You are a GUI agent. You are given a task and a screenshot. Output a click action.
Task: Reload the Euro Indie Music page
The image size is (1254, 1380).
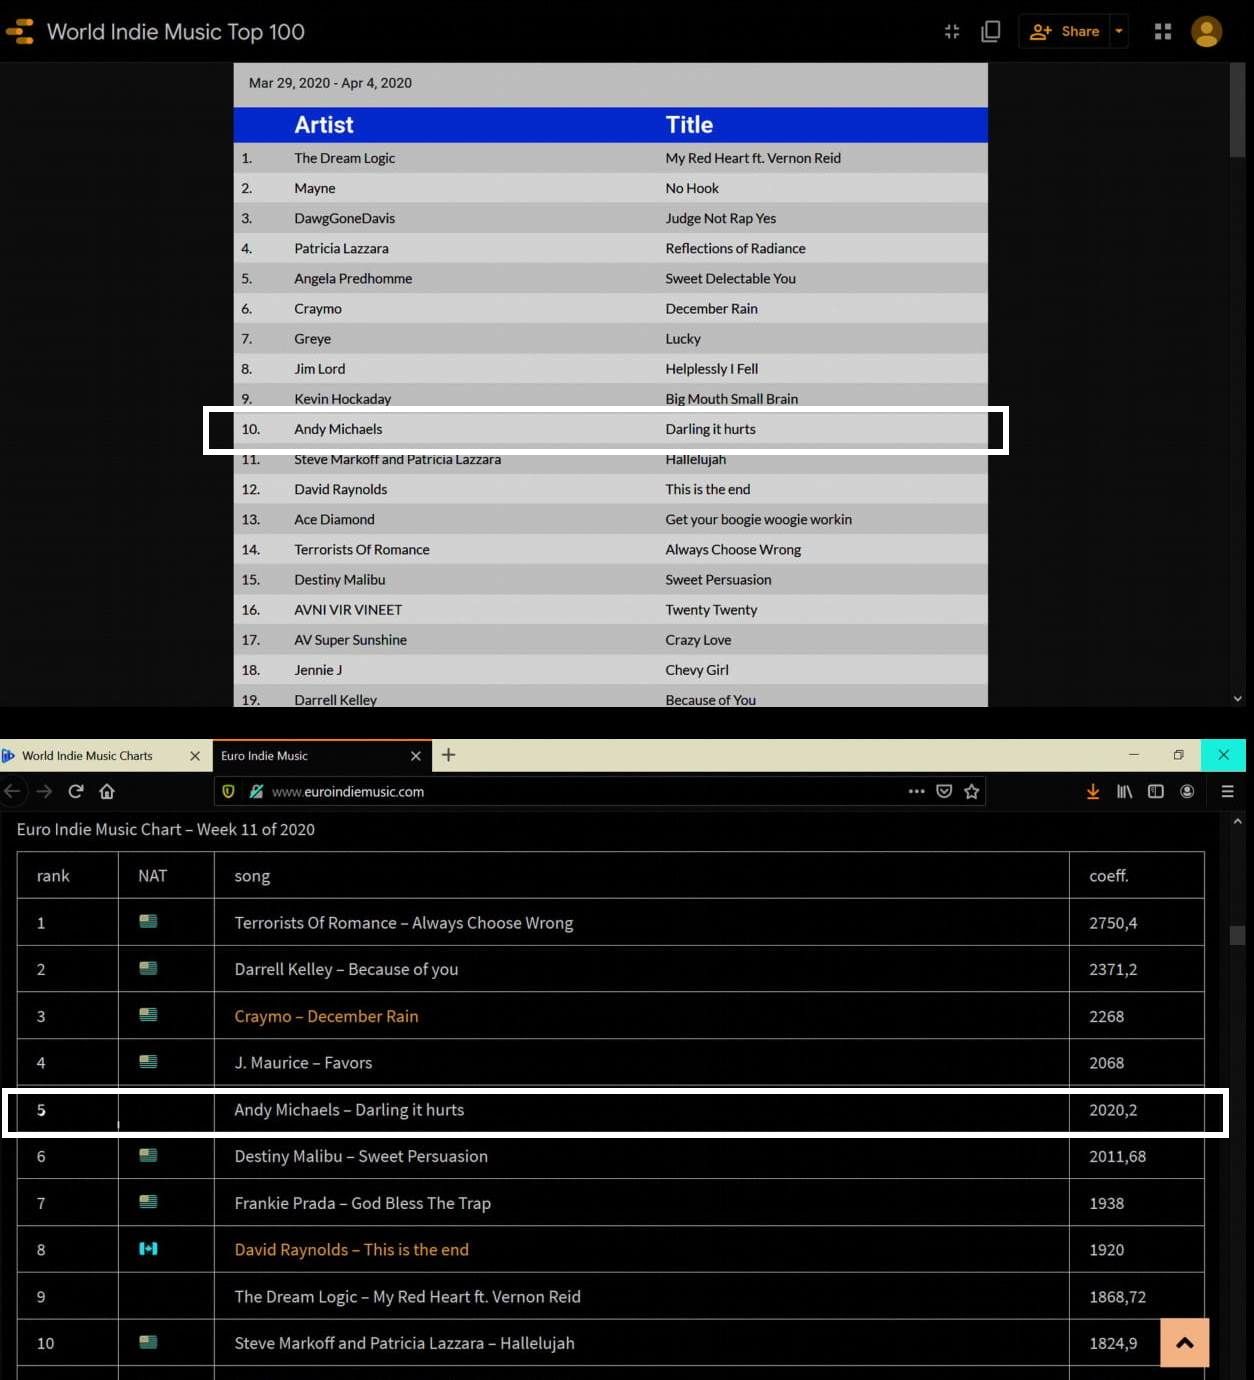click(76, 791)
